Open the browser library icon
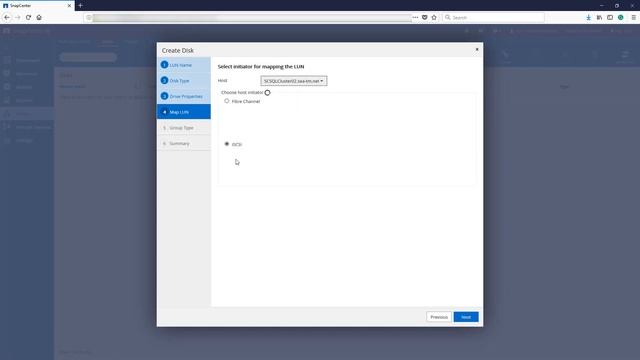 coord(599,18)
